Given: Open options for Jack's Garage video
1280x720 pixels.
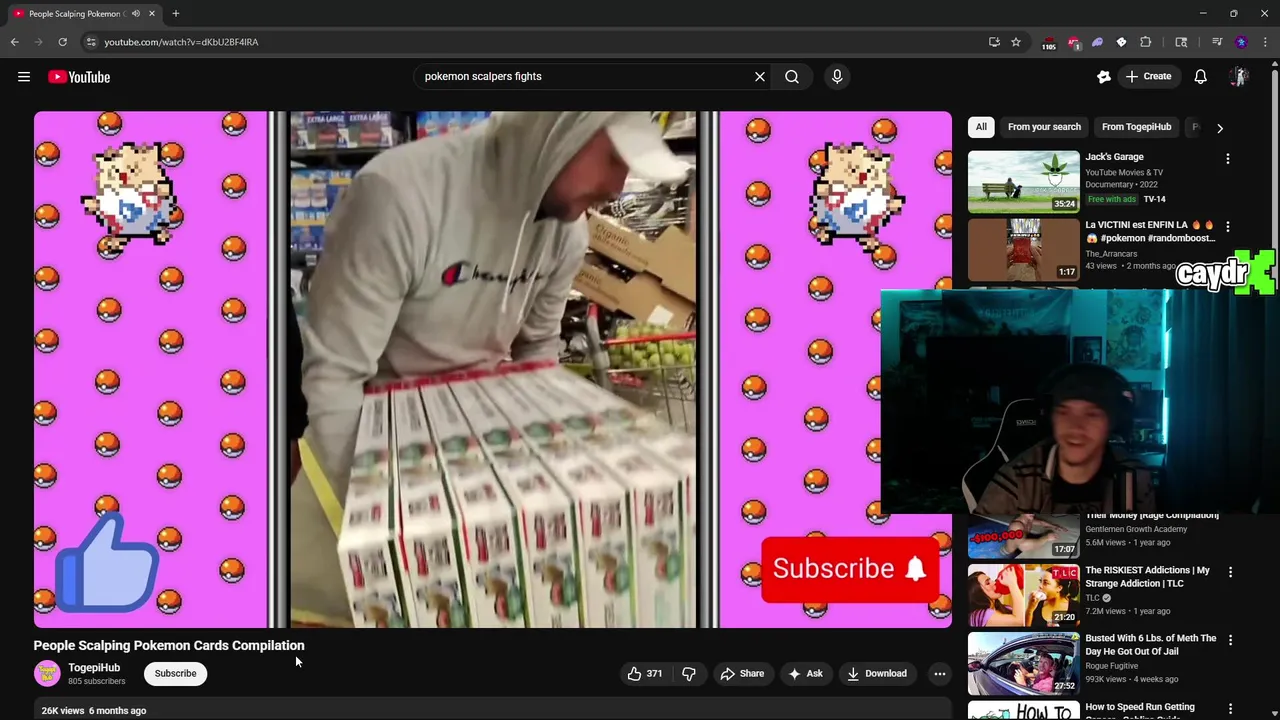Looking at the screenshot, I should tap(1228, 158).
